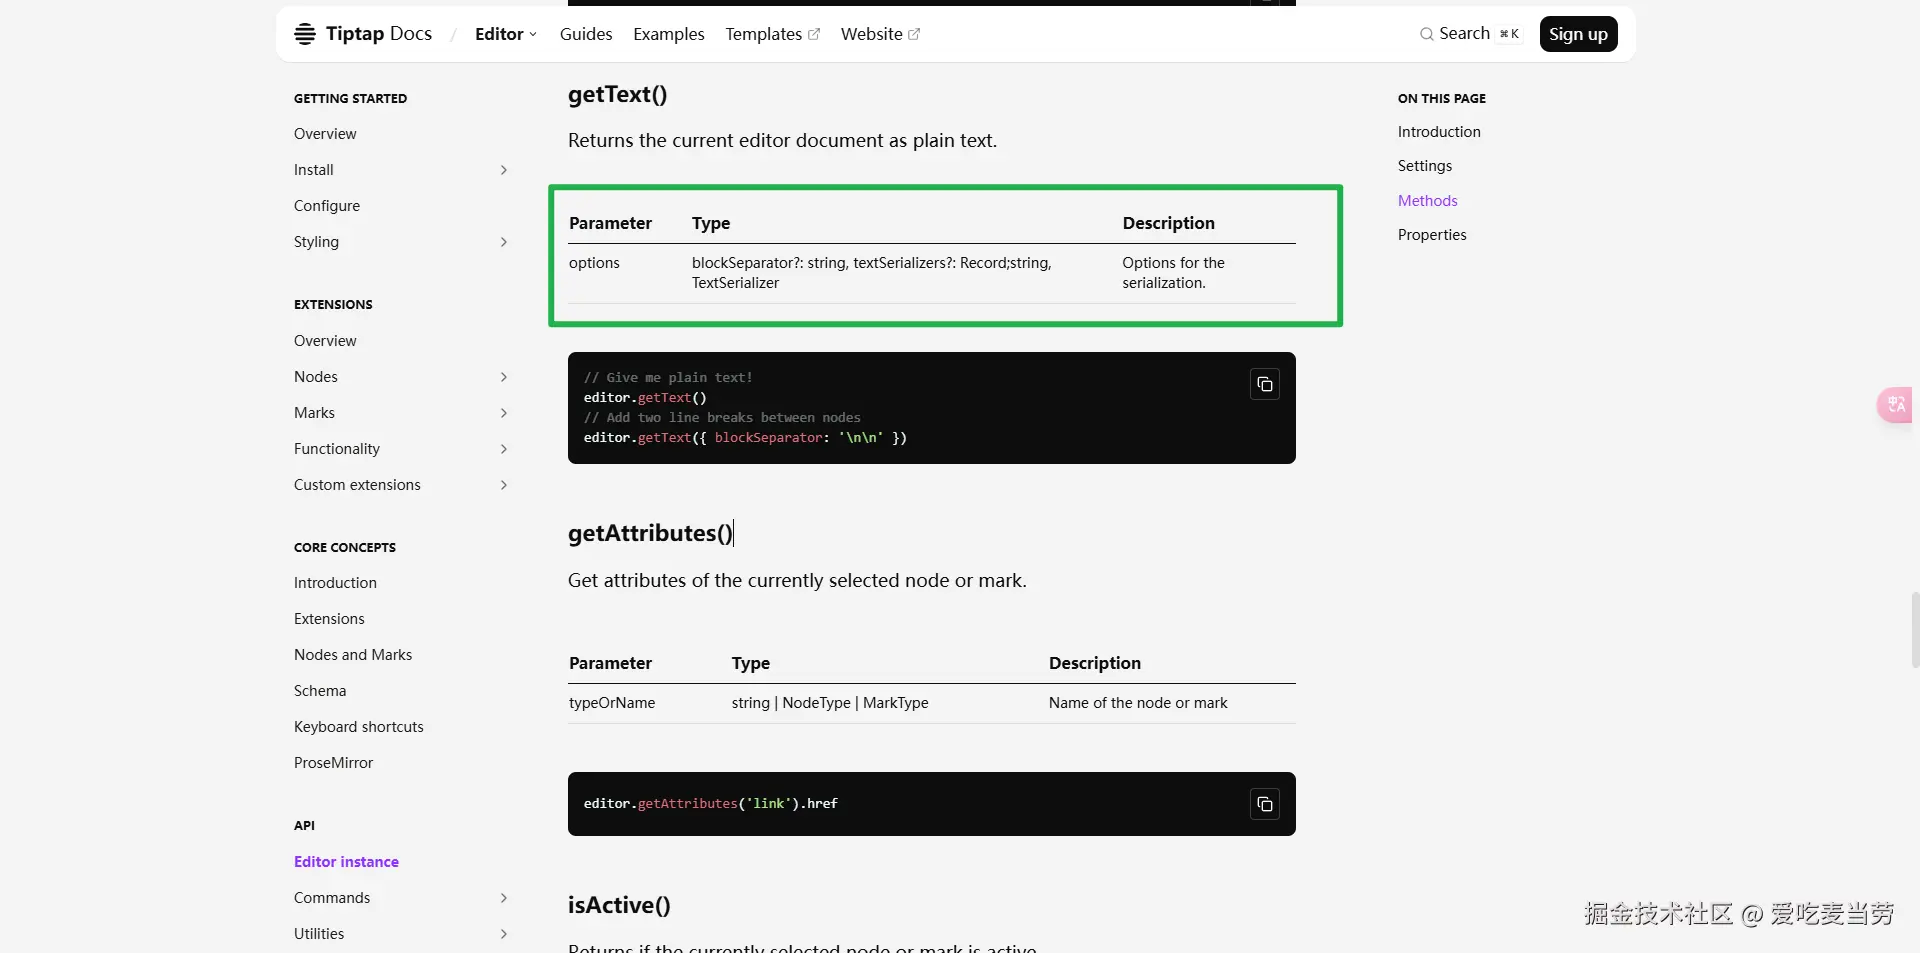Click the search magnifier icon
The width and height of the screenshot is (1920, 953).
[1427, 34]
